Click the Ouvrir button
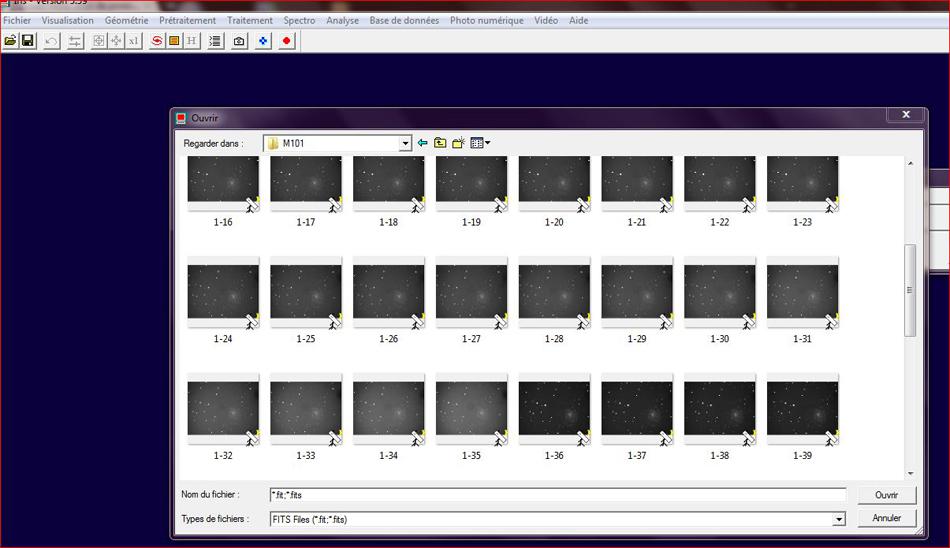Screen dimensions: 950x548 886,495
